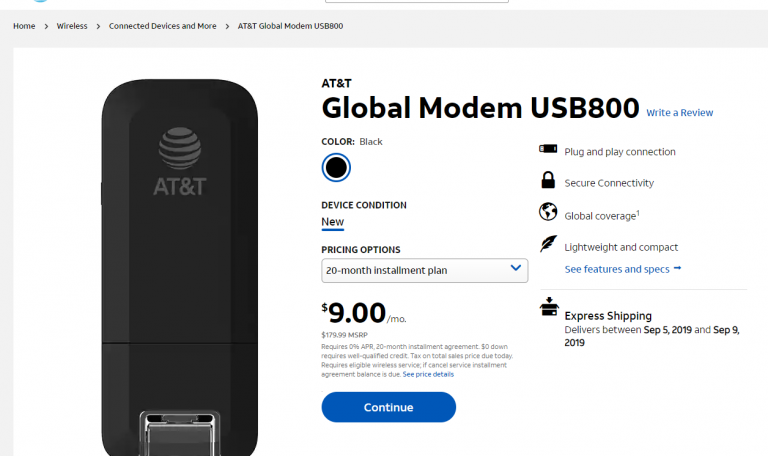Select the Black color swatch
Viewport: 768px width, 456px height.
[336, 167]
